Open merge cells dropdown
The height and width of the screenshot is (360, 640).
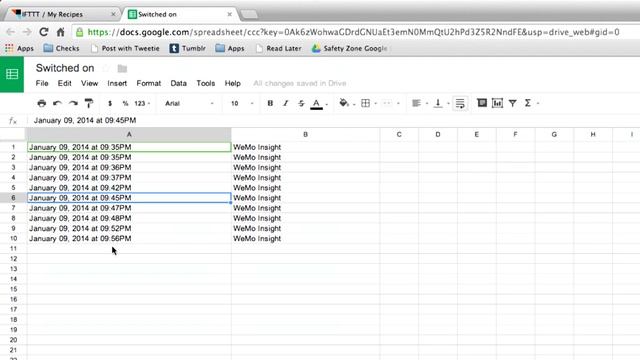point(390,103)
